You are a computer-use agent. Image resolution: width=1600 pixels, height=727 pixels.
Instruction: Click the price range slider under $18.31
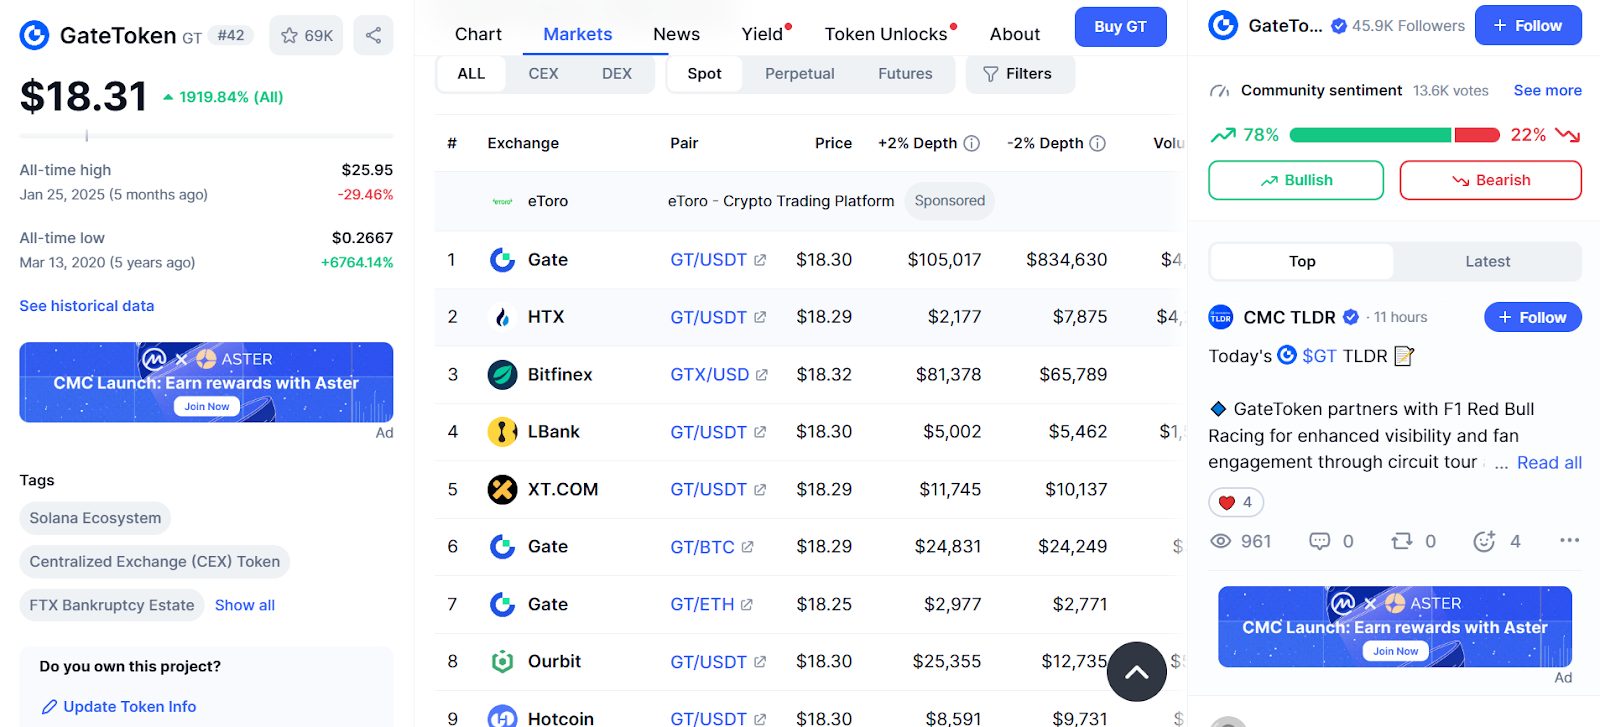click(x=206, y=135)
